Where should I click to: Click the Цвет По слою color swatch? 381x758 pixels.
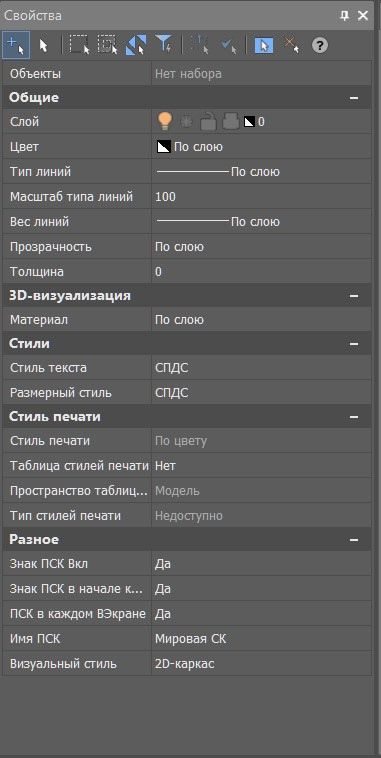point(164,147)
